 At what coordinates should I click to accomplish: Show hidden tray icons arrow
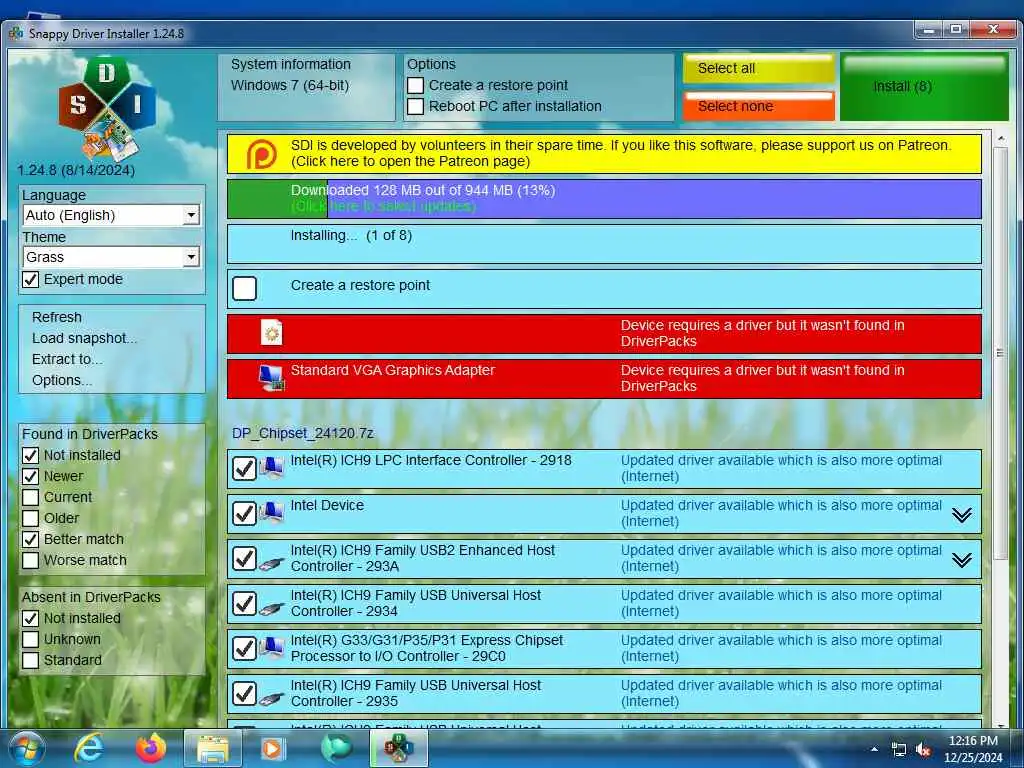pos(874,749)
